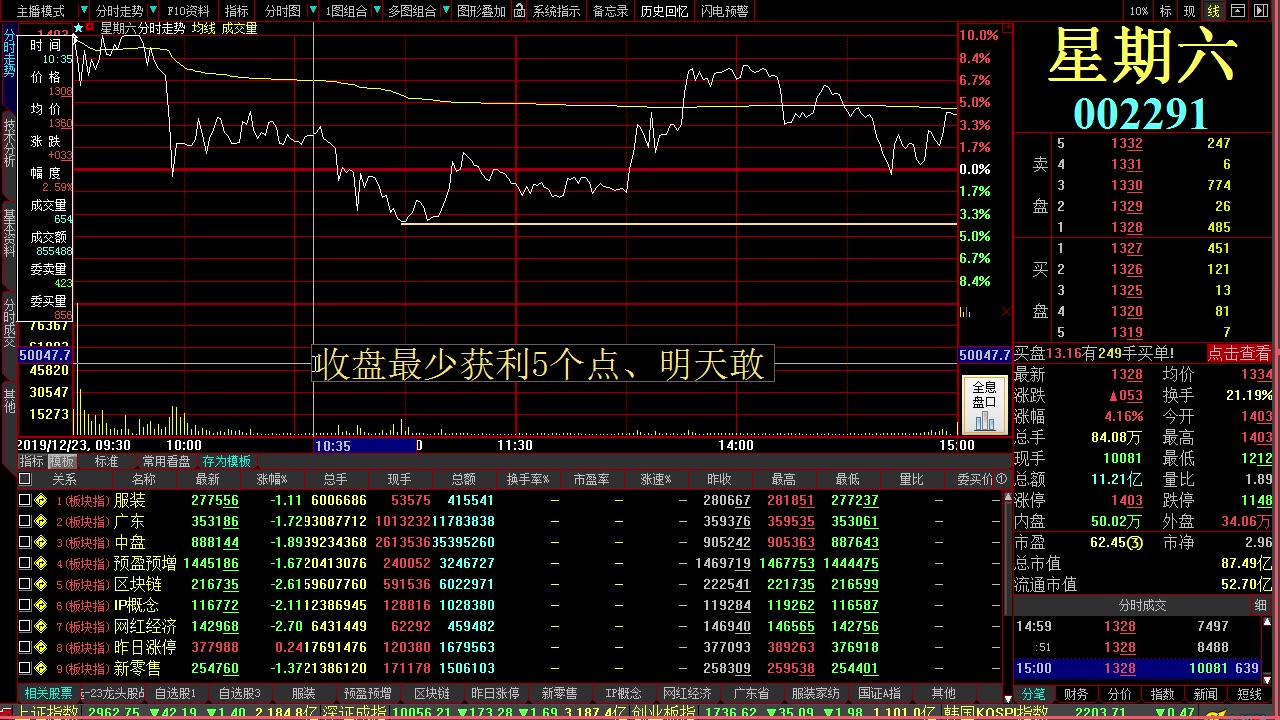Viewport: 1280px width, 720px height.
Task: Click the diamond icon on the 新零售 row
Action: [x=41, y=668]
